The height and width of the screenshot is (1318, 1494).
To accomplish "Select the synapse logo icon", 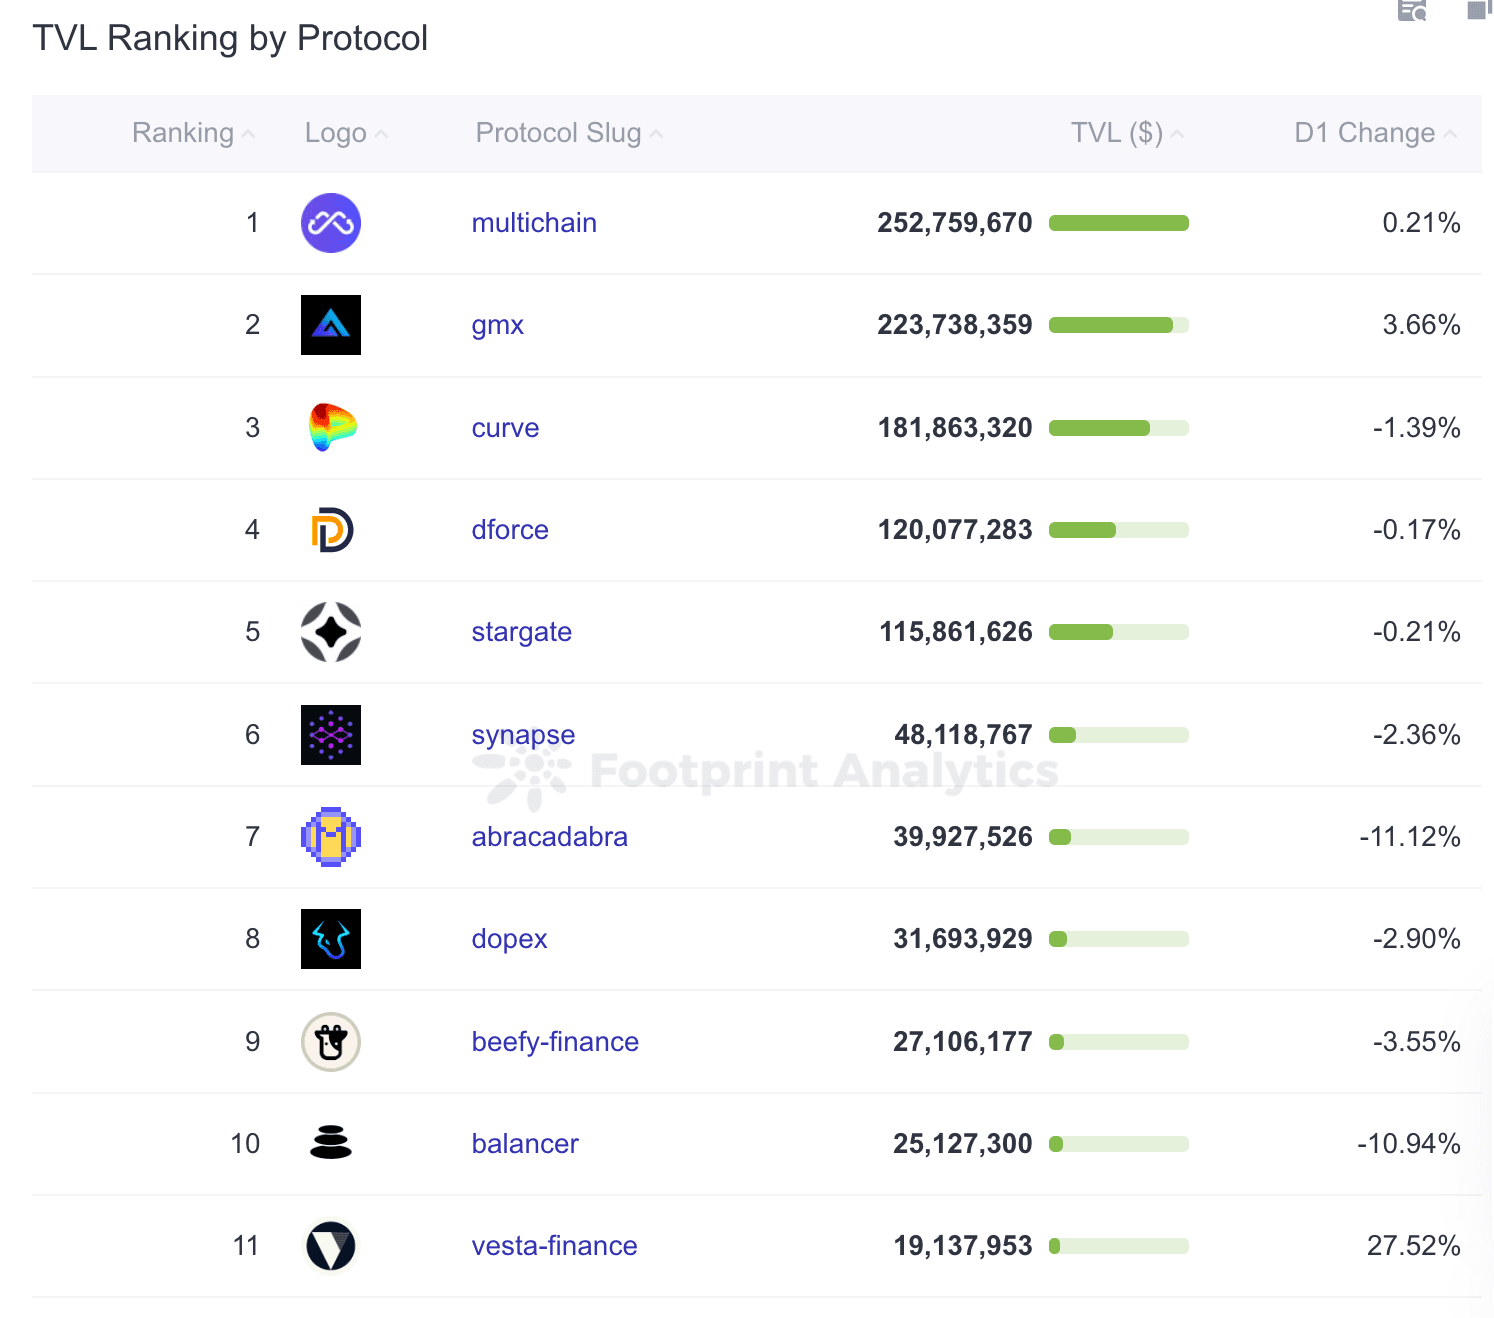I will coord(330,735).
